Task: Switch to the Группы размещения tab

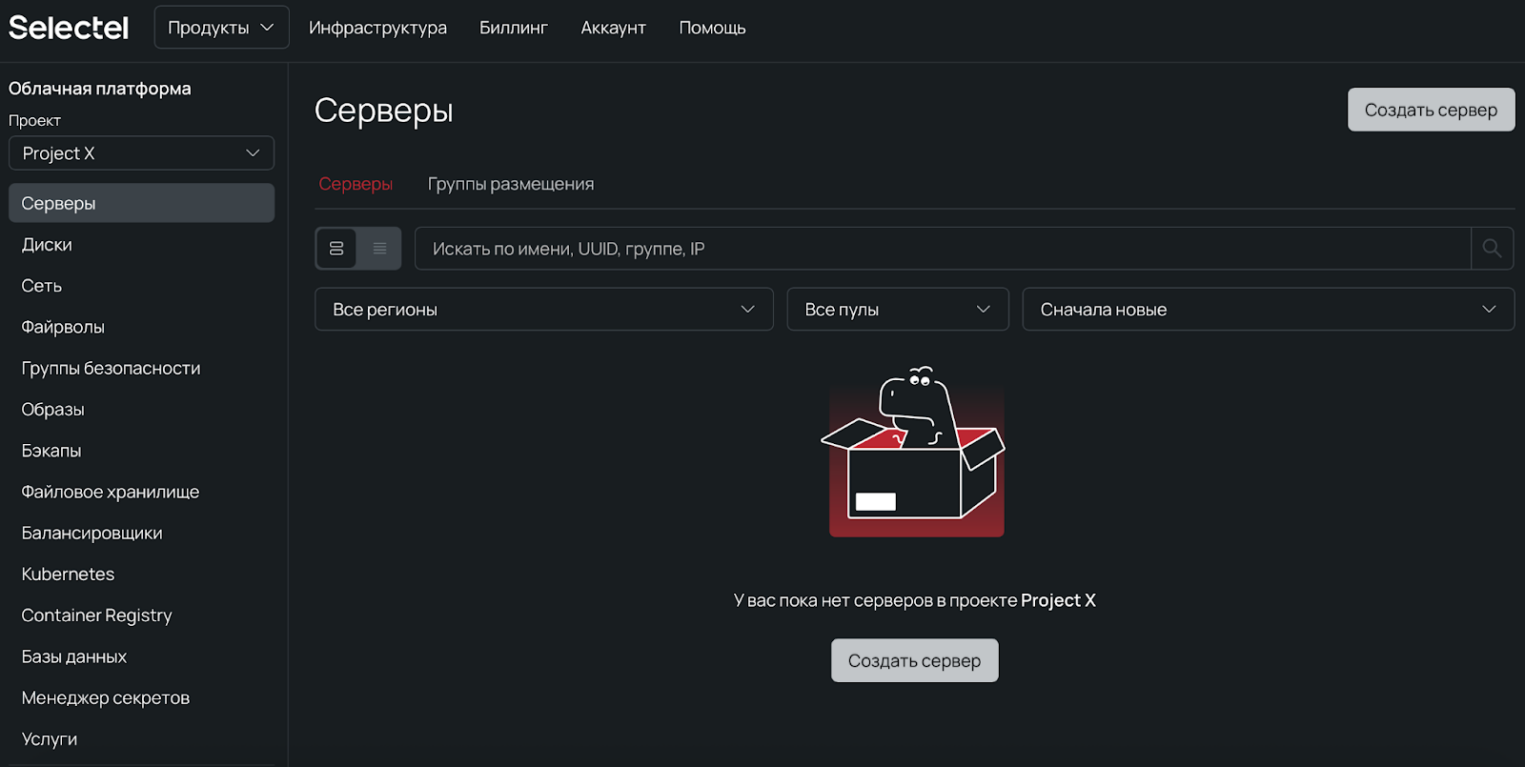Action: click(x=511, y=184)
